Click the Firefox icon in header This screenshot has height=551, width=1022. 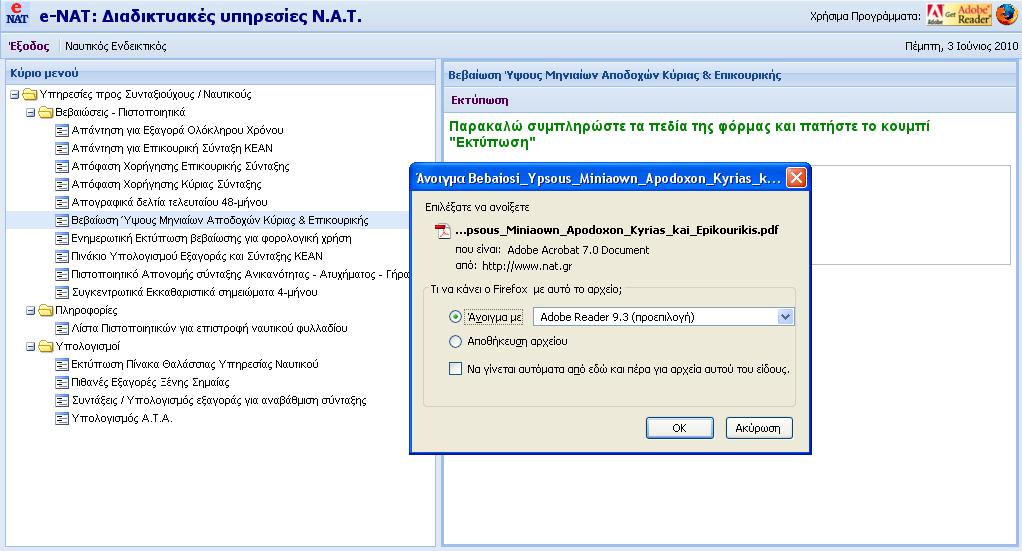tap(1006, 14)
